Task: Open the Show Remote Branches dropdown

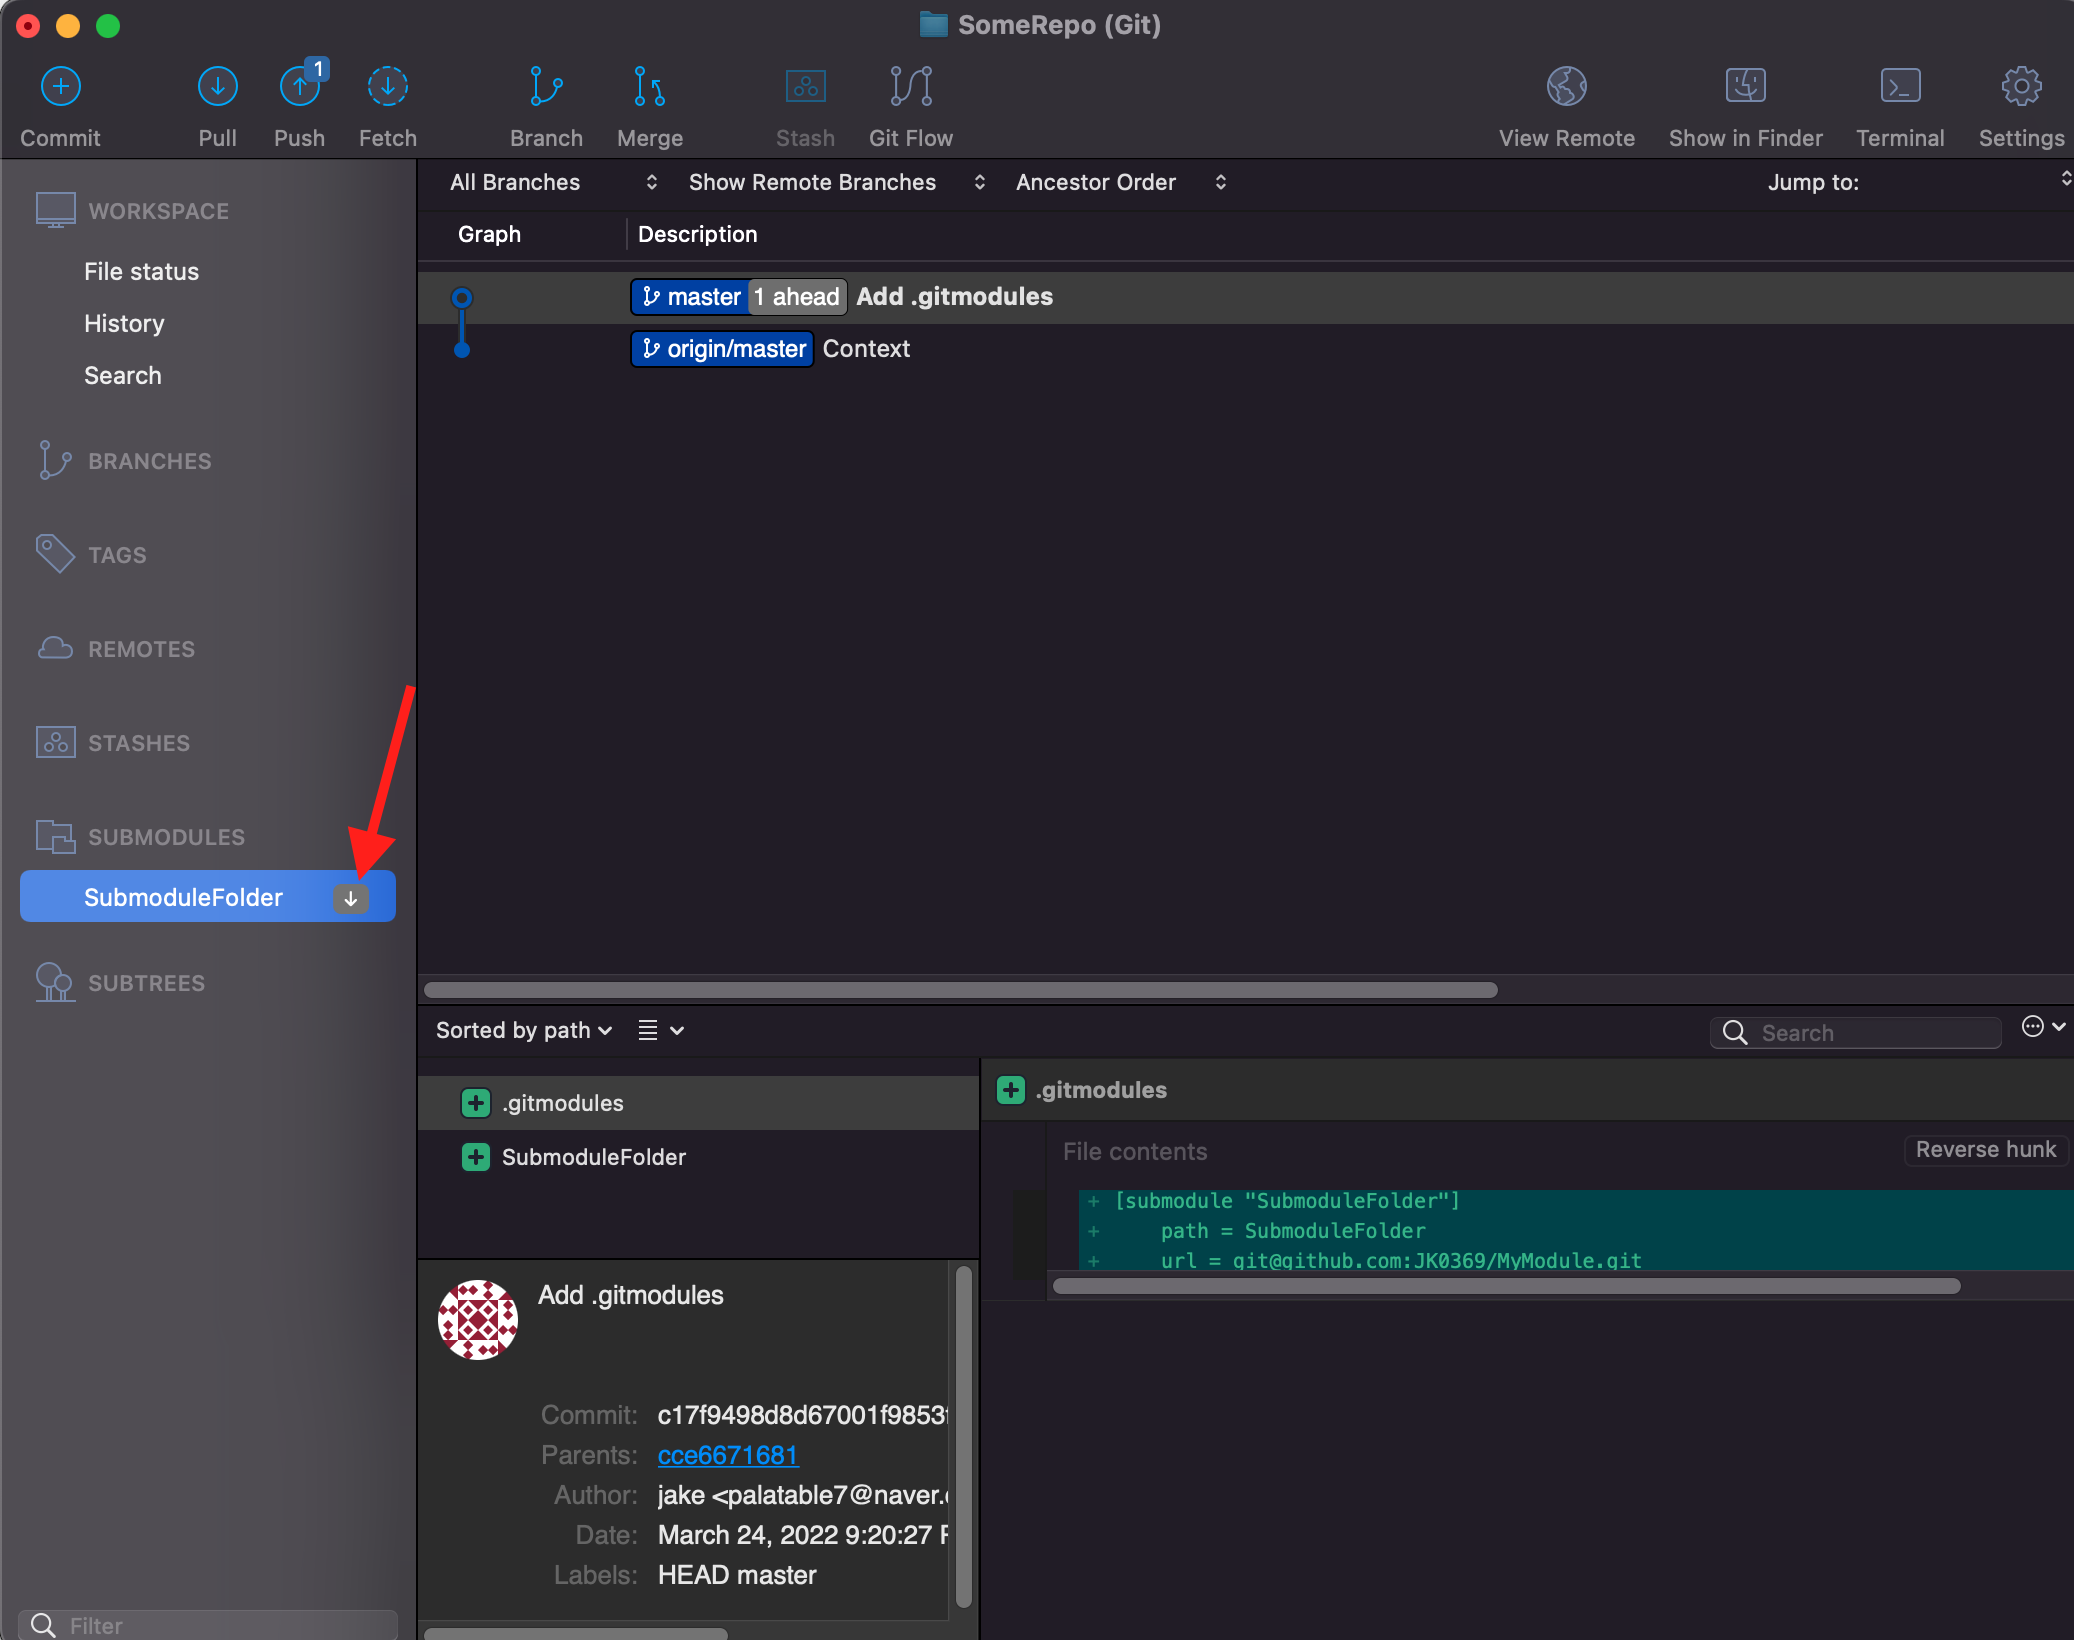Action: tap(836, 182)
